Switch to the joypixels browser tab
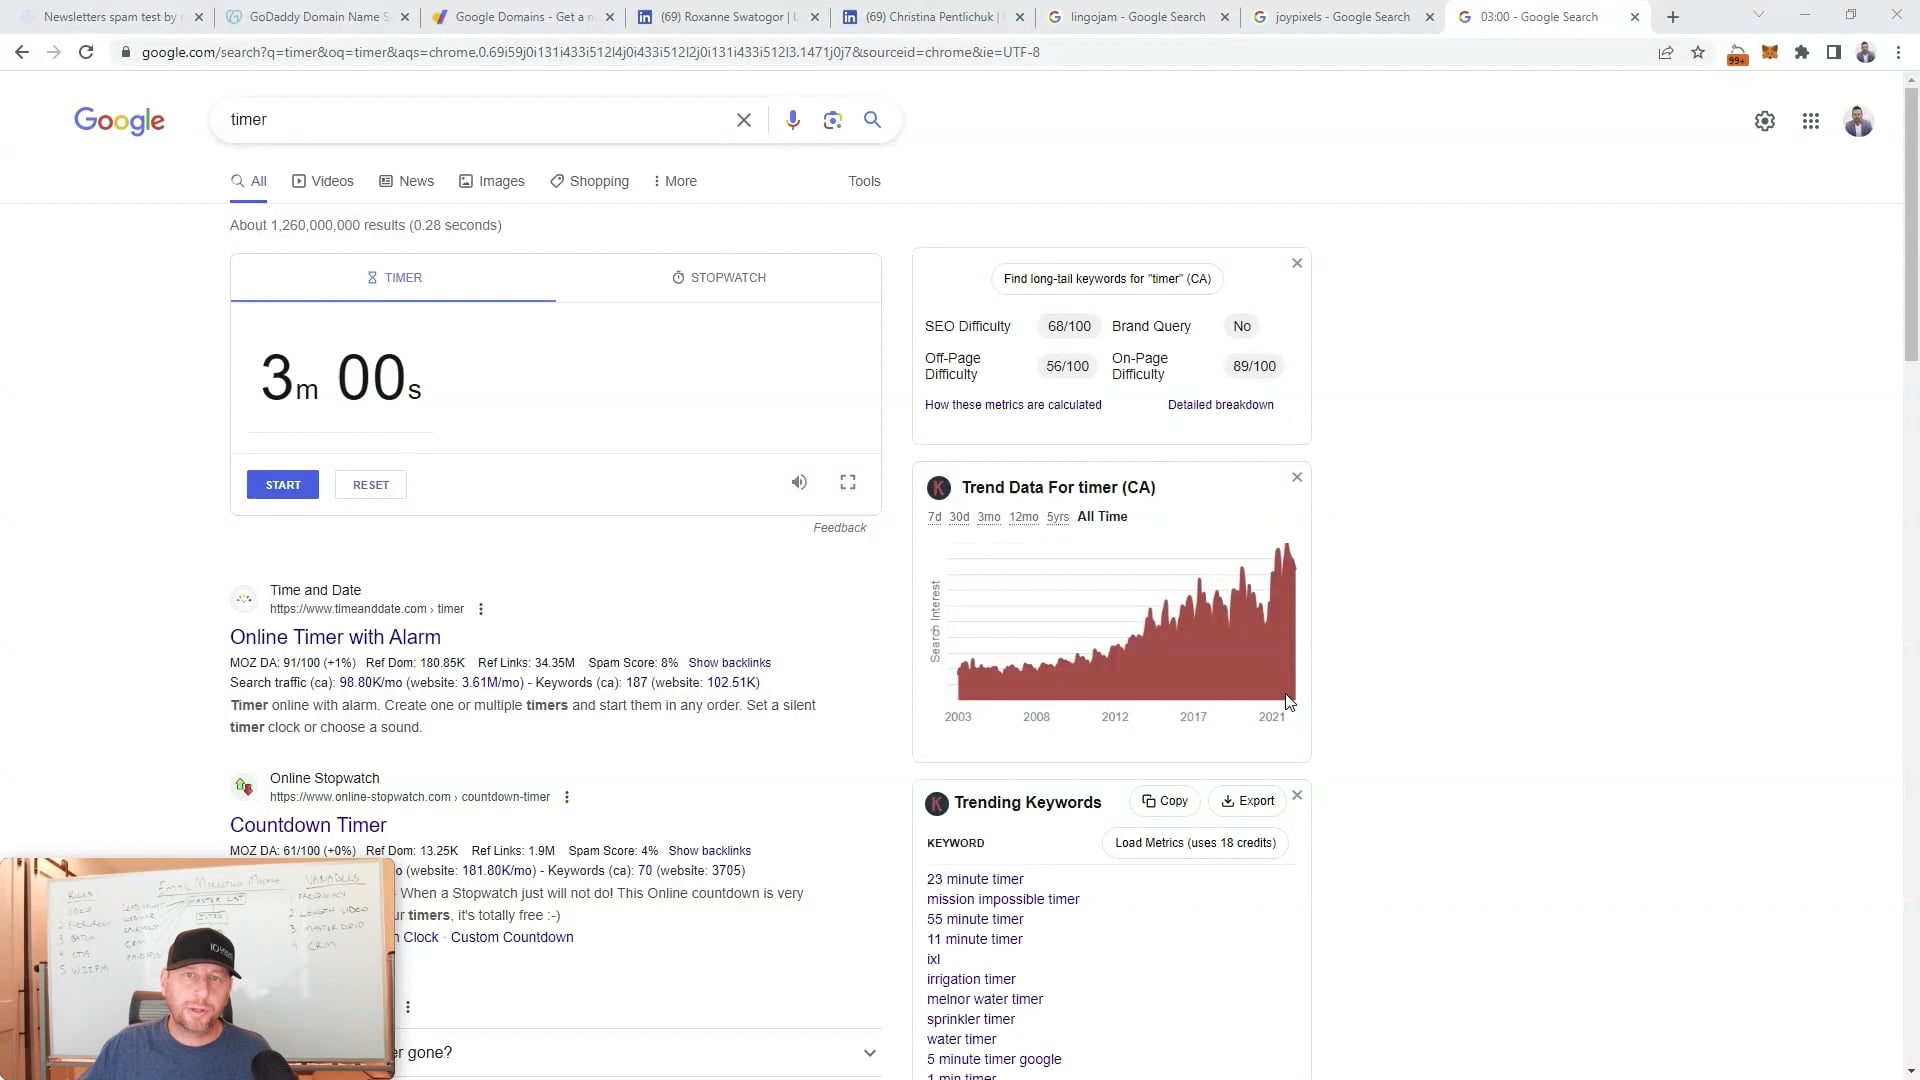The height and width of the screenshot is (1080, 1920). pos(1340,17)
